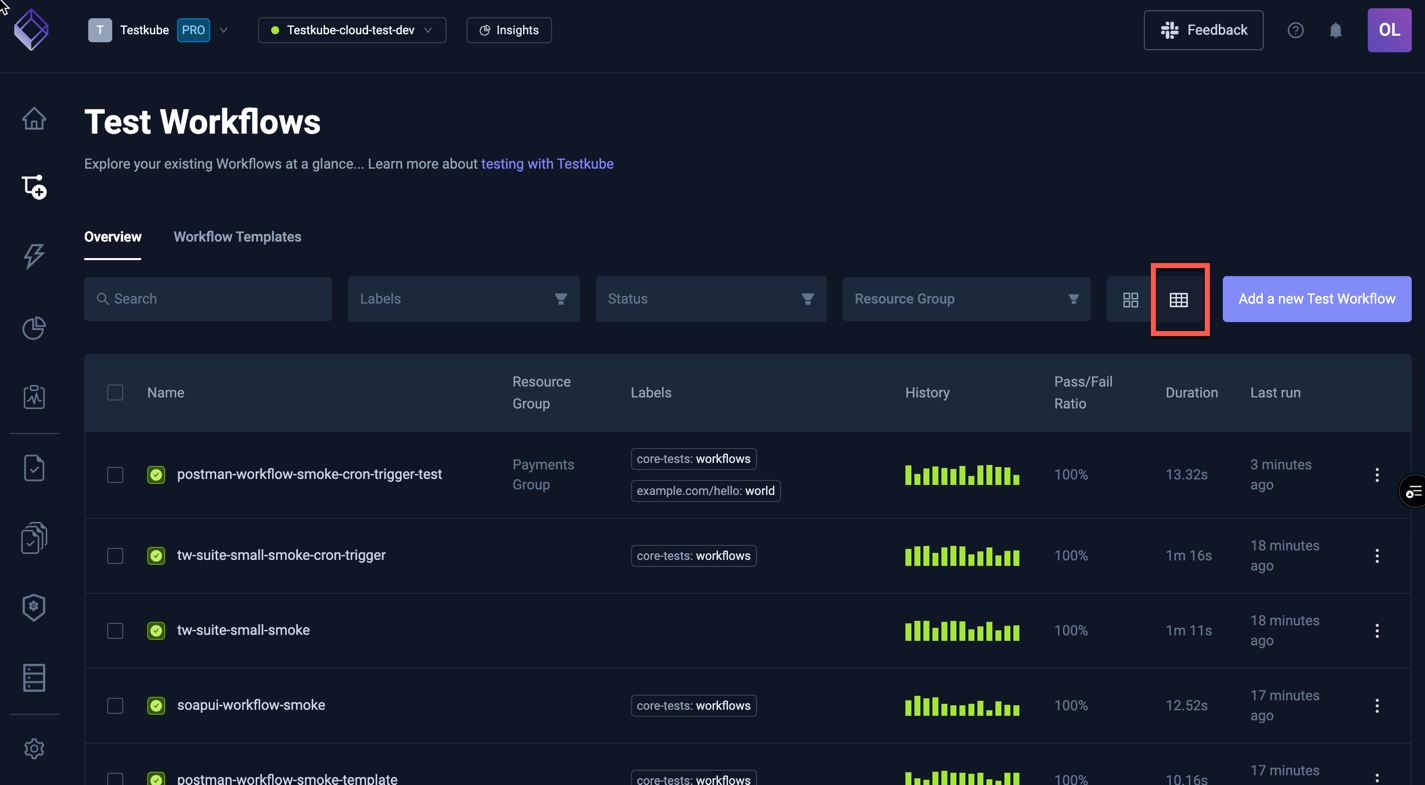Screen dimensions: 1425x785
Task: Open the Labels filter dropdown
Action: 463,298
